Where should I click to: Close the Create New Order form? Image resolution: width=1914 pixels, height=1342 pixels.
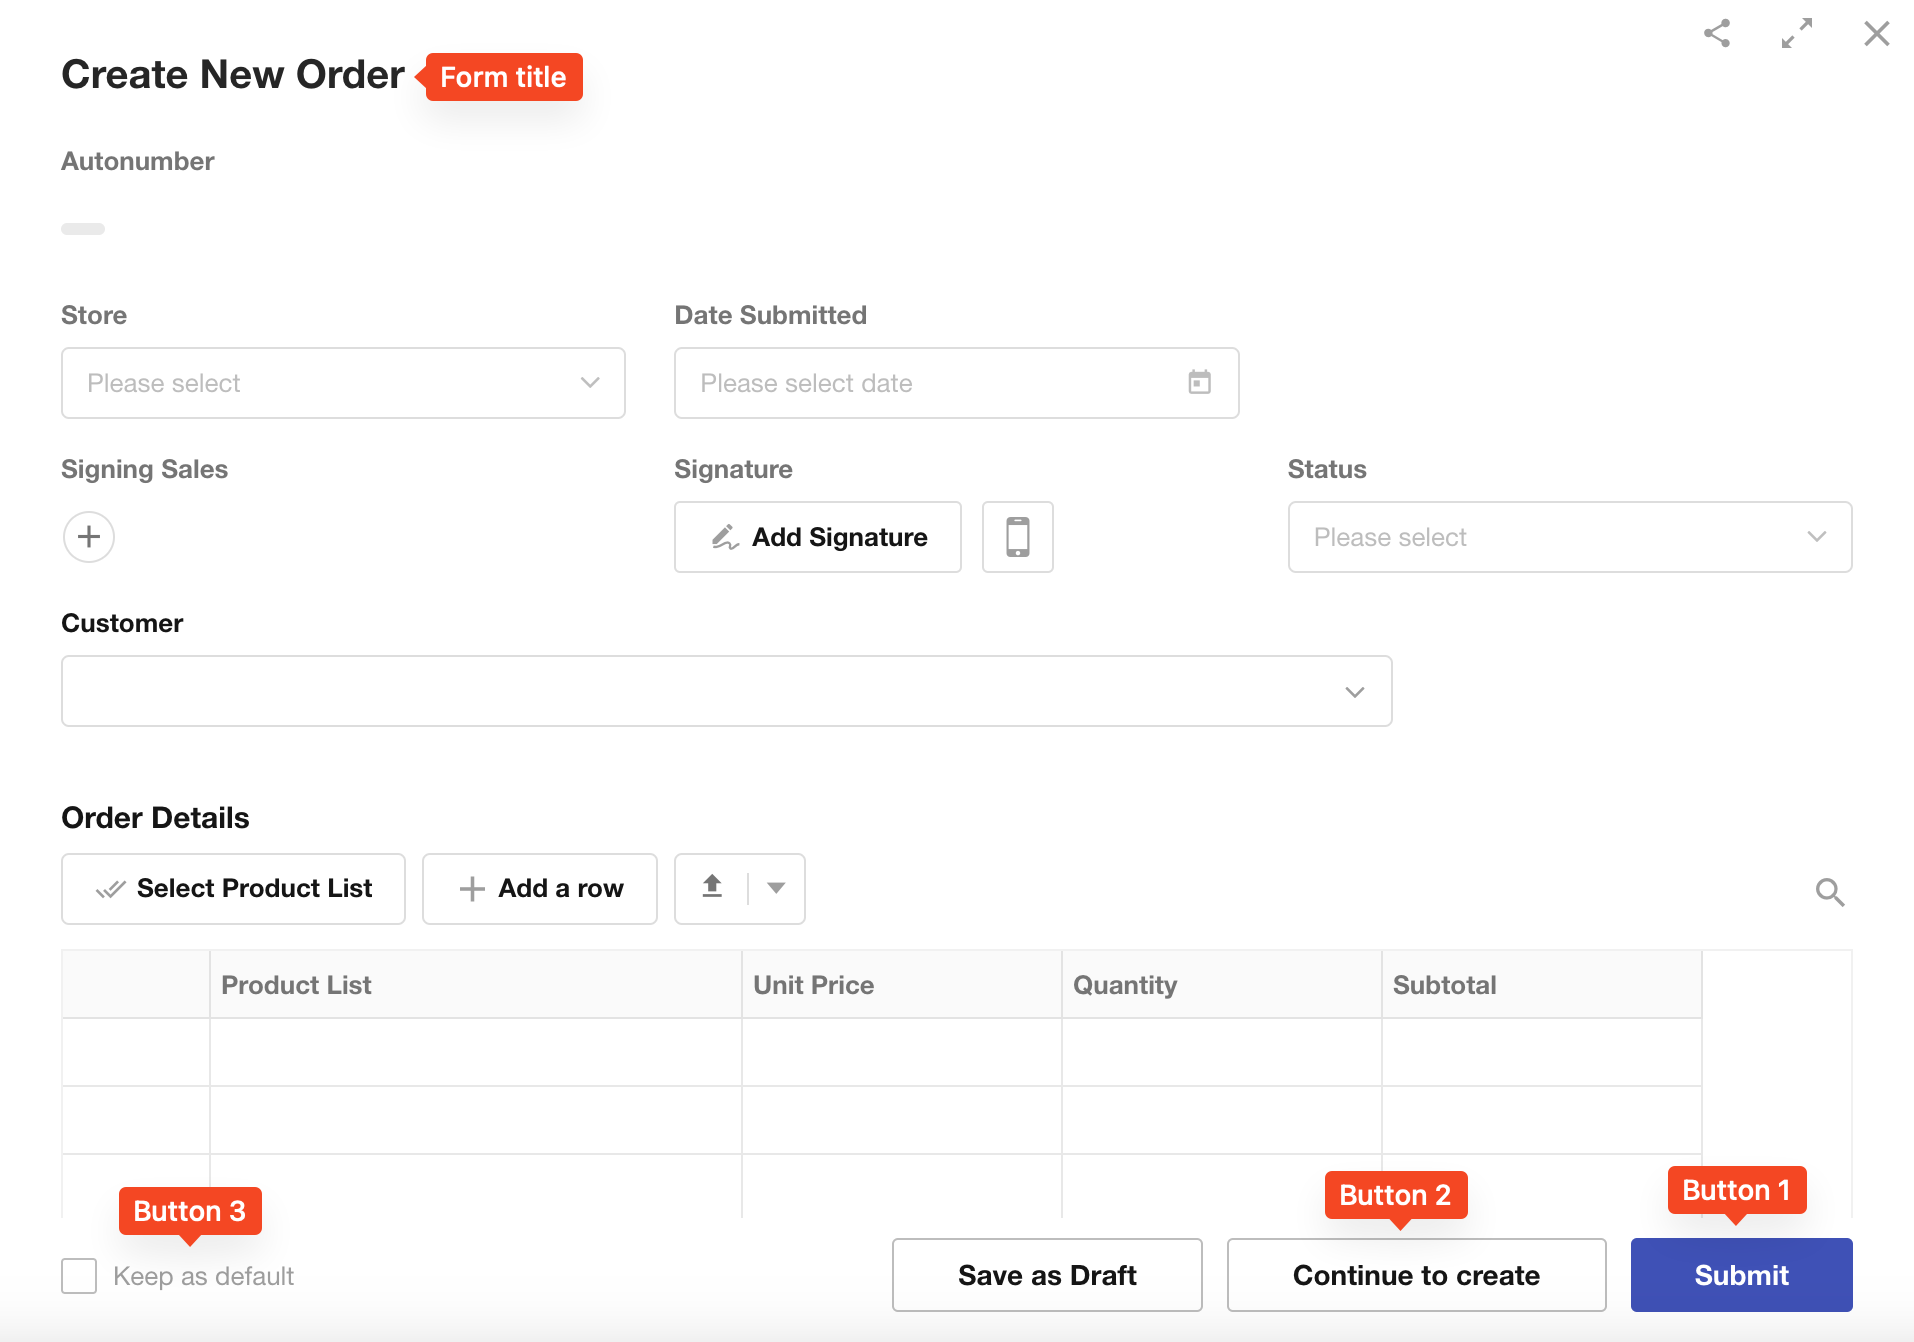[x=1876, y=34]
